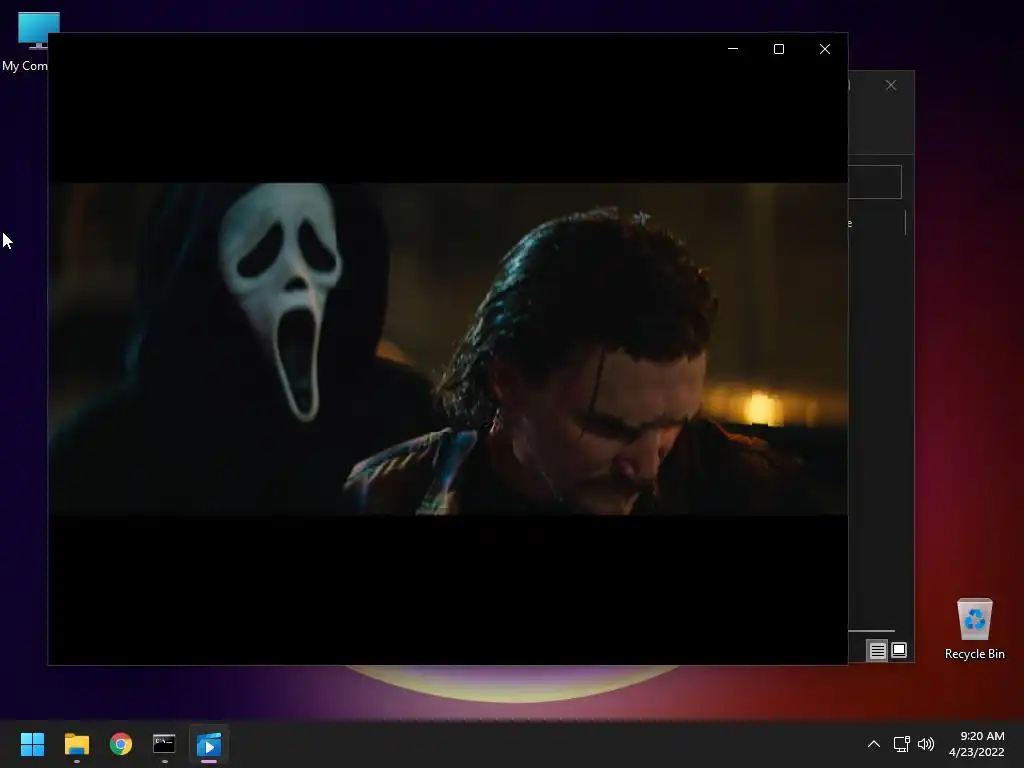
Task: Click the playing video frame
Action: tap(448, 349)
